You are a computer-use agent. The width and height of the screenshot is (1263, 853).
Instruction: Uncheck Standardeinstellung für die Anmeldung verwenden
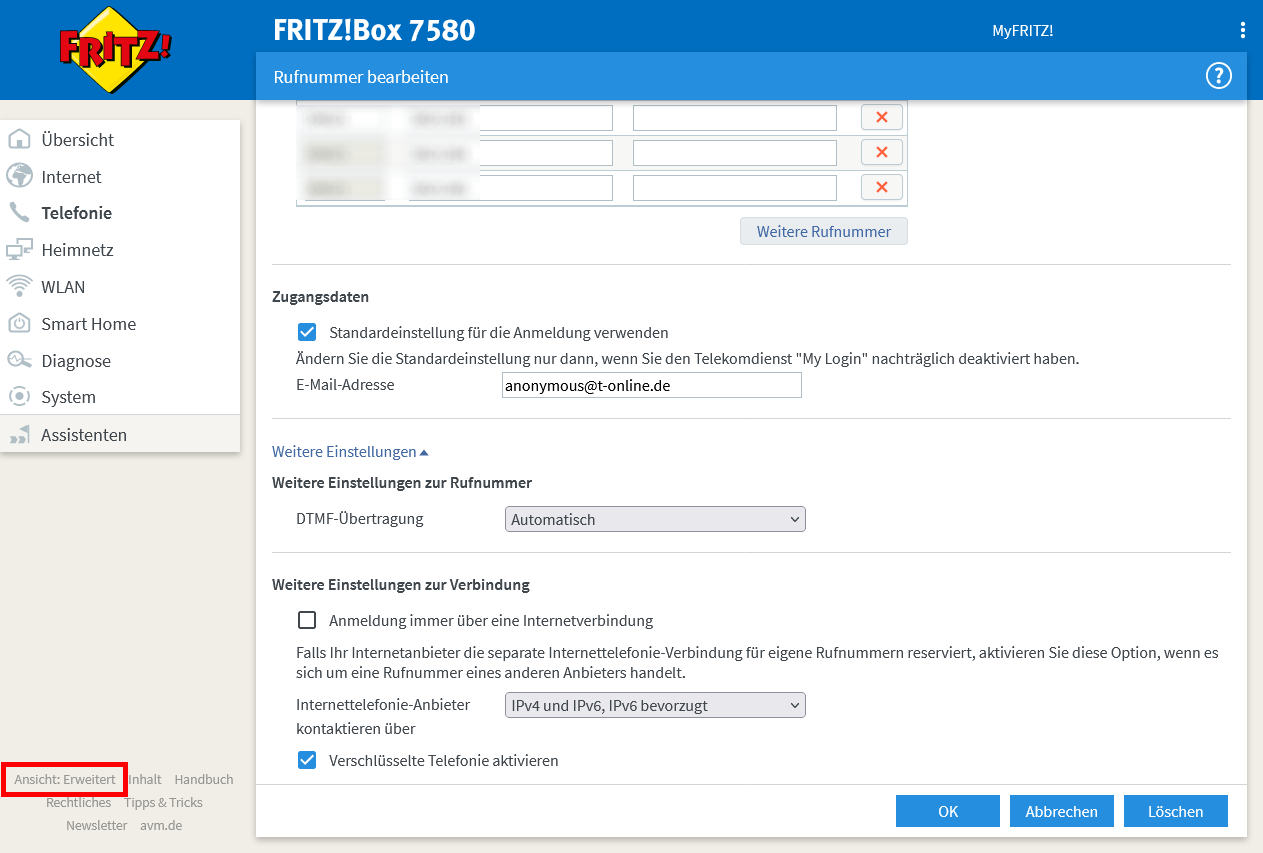pyautogui.click(x=306, y=332)
